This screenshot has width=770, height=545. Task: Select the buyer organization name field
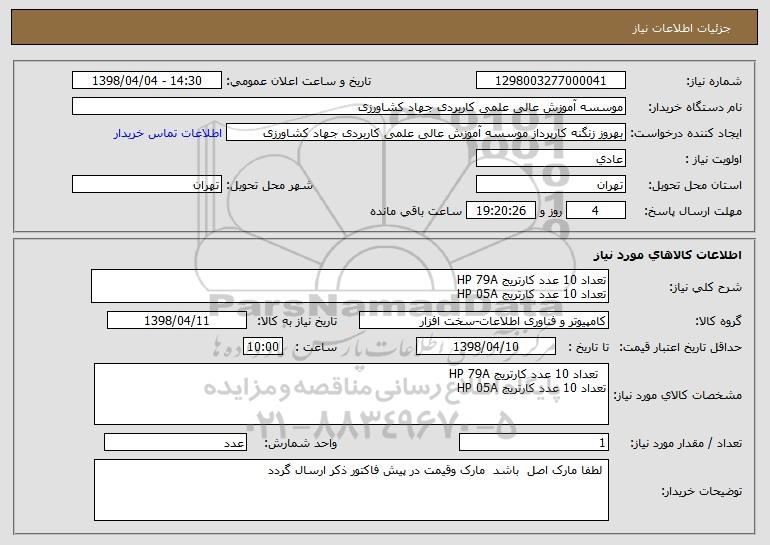(x=349, y=107)
